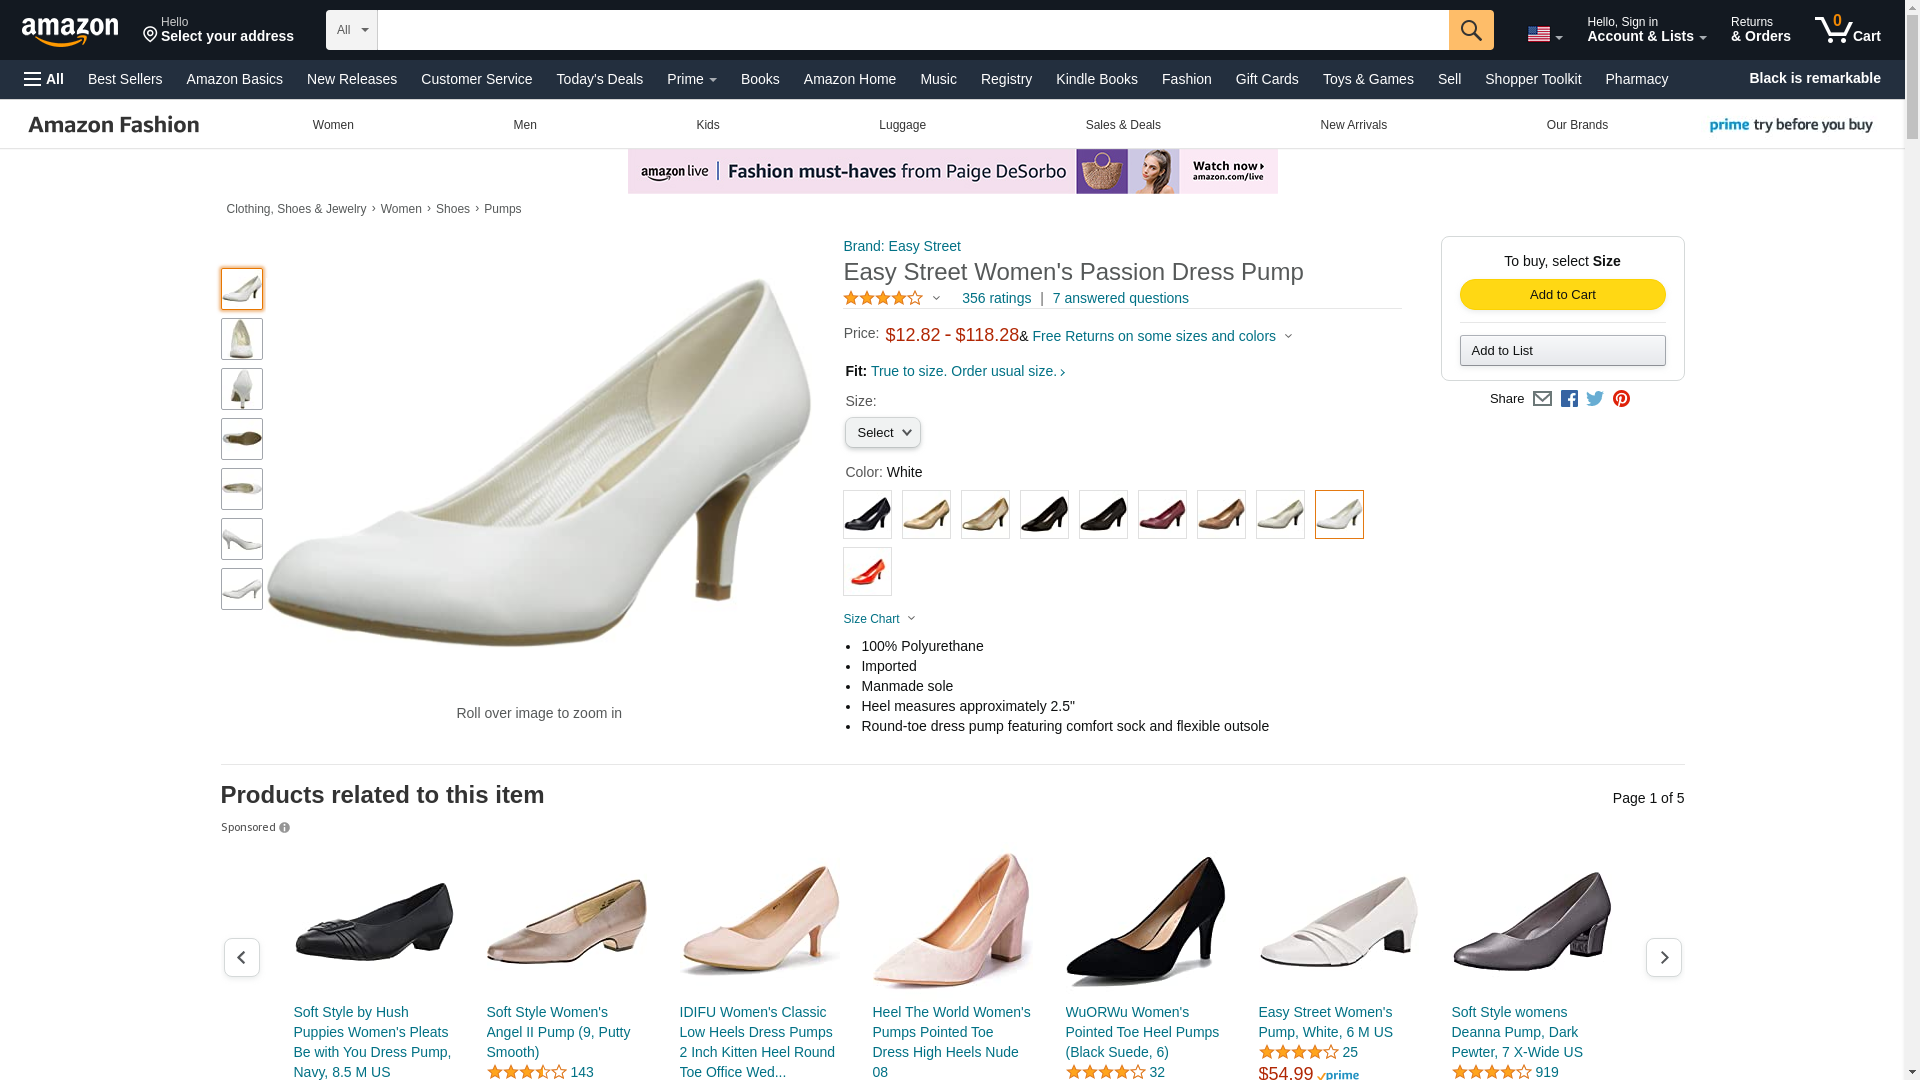The image size is (1920, 1080).
Task: Share the product on Facebook
Action: coord(1569,399)
